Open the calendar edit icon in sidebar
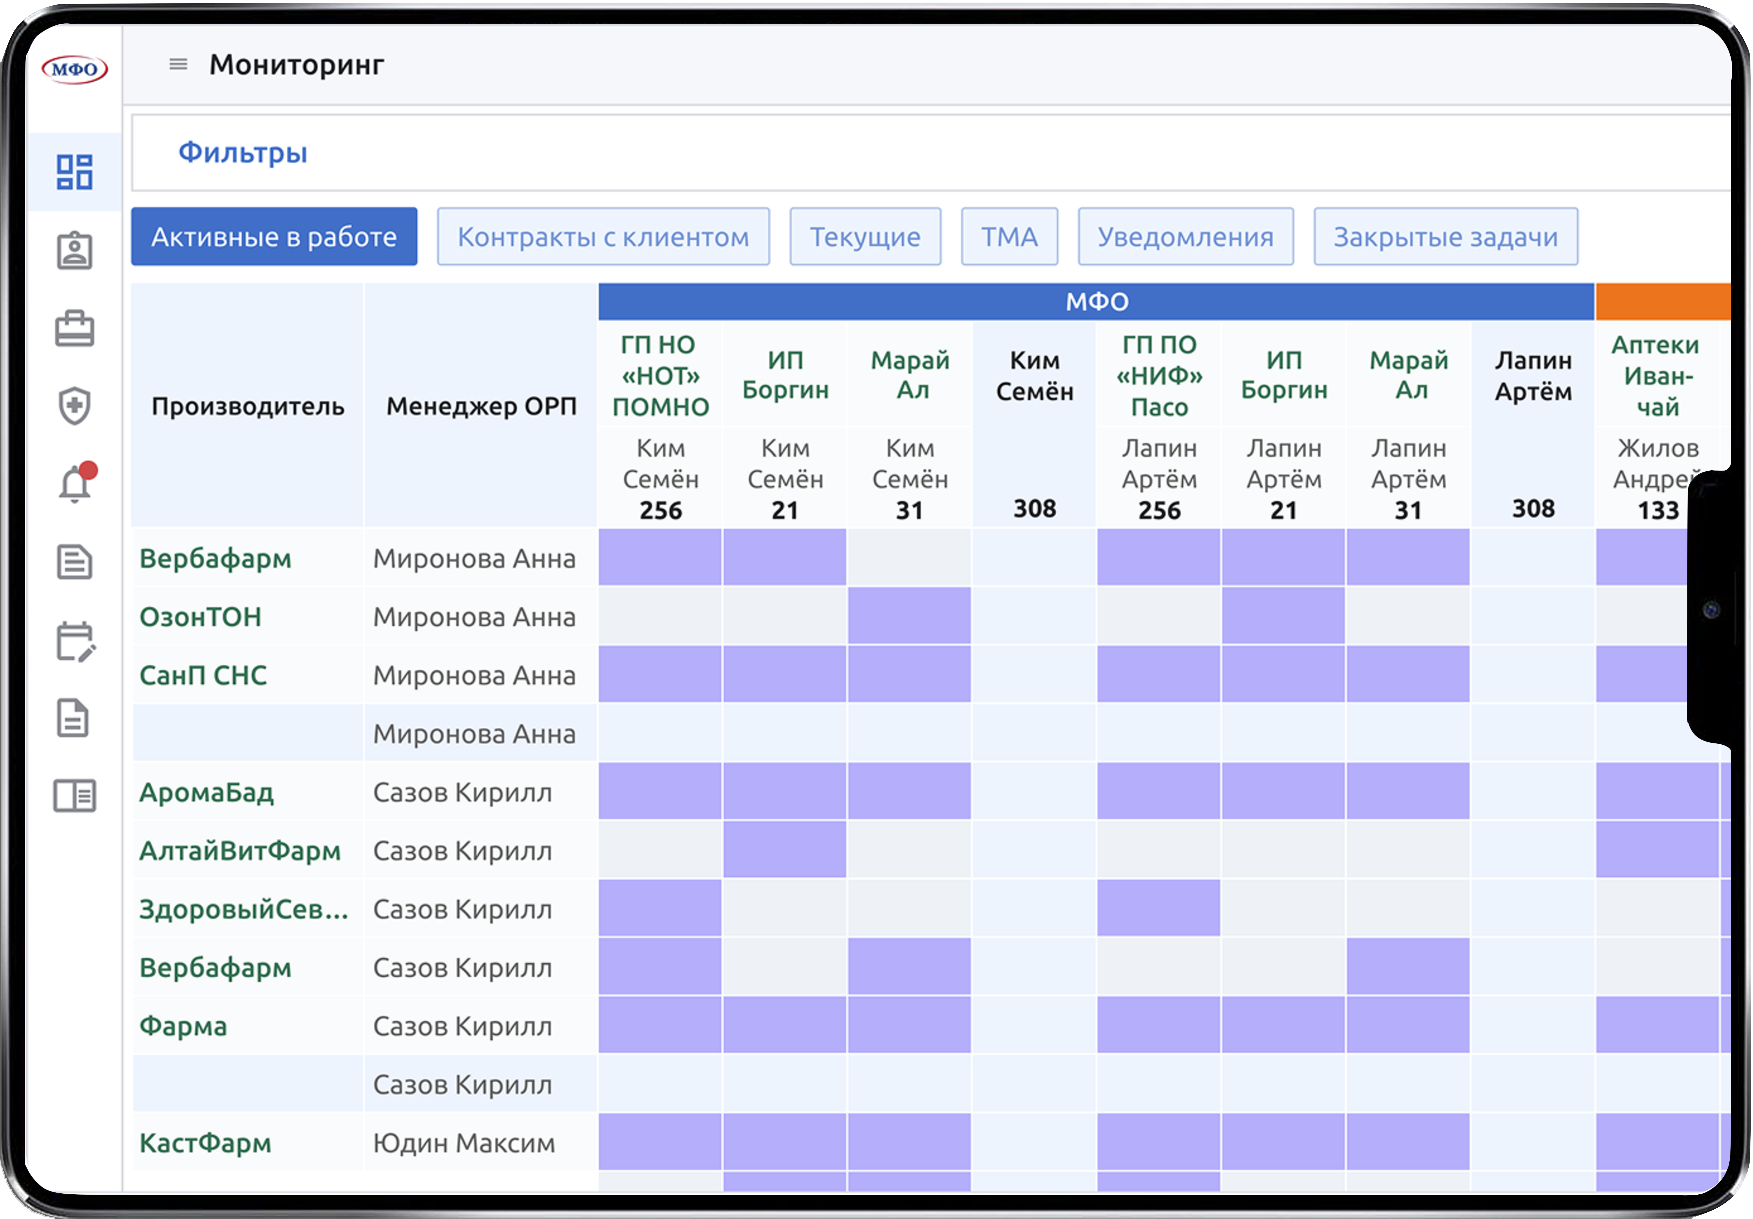 point(74,641)
